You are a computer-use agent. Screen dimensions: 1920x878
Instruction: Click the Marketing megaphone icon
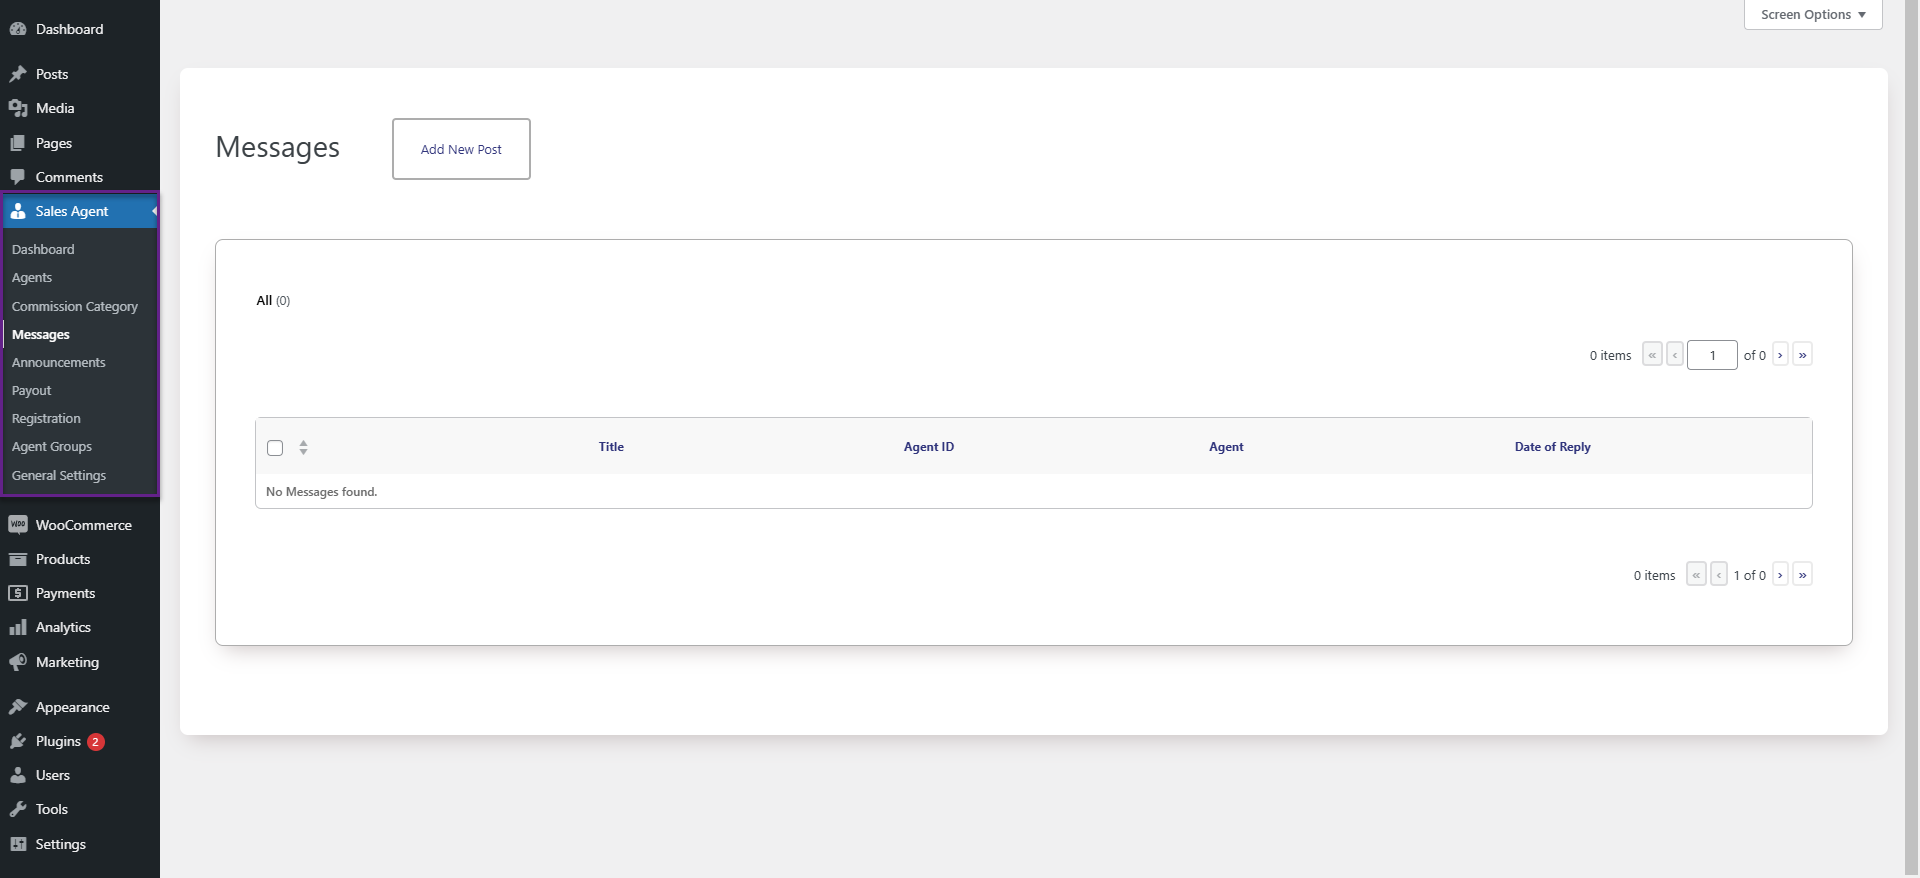[x=18, y=662]
